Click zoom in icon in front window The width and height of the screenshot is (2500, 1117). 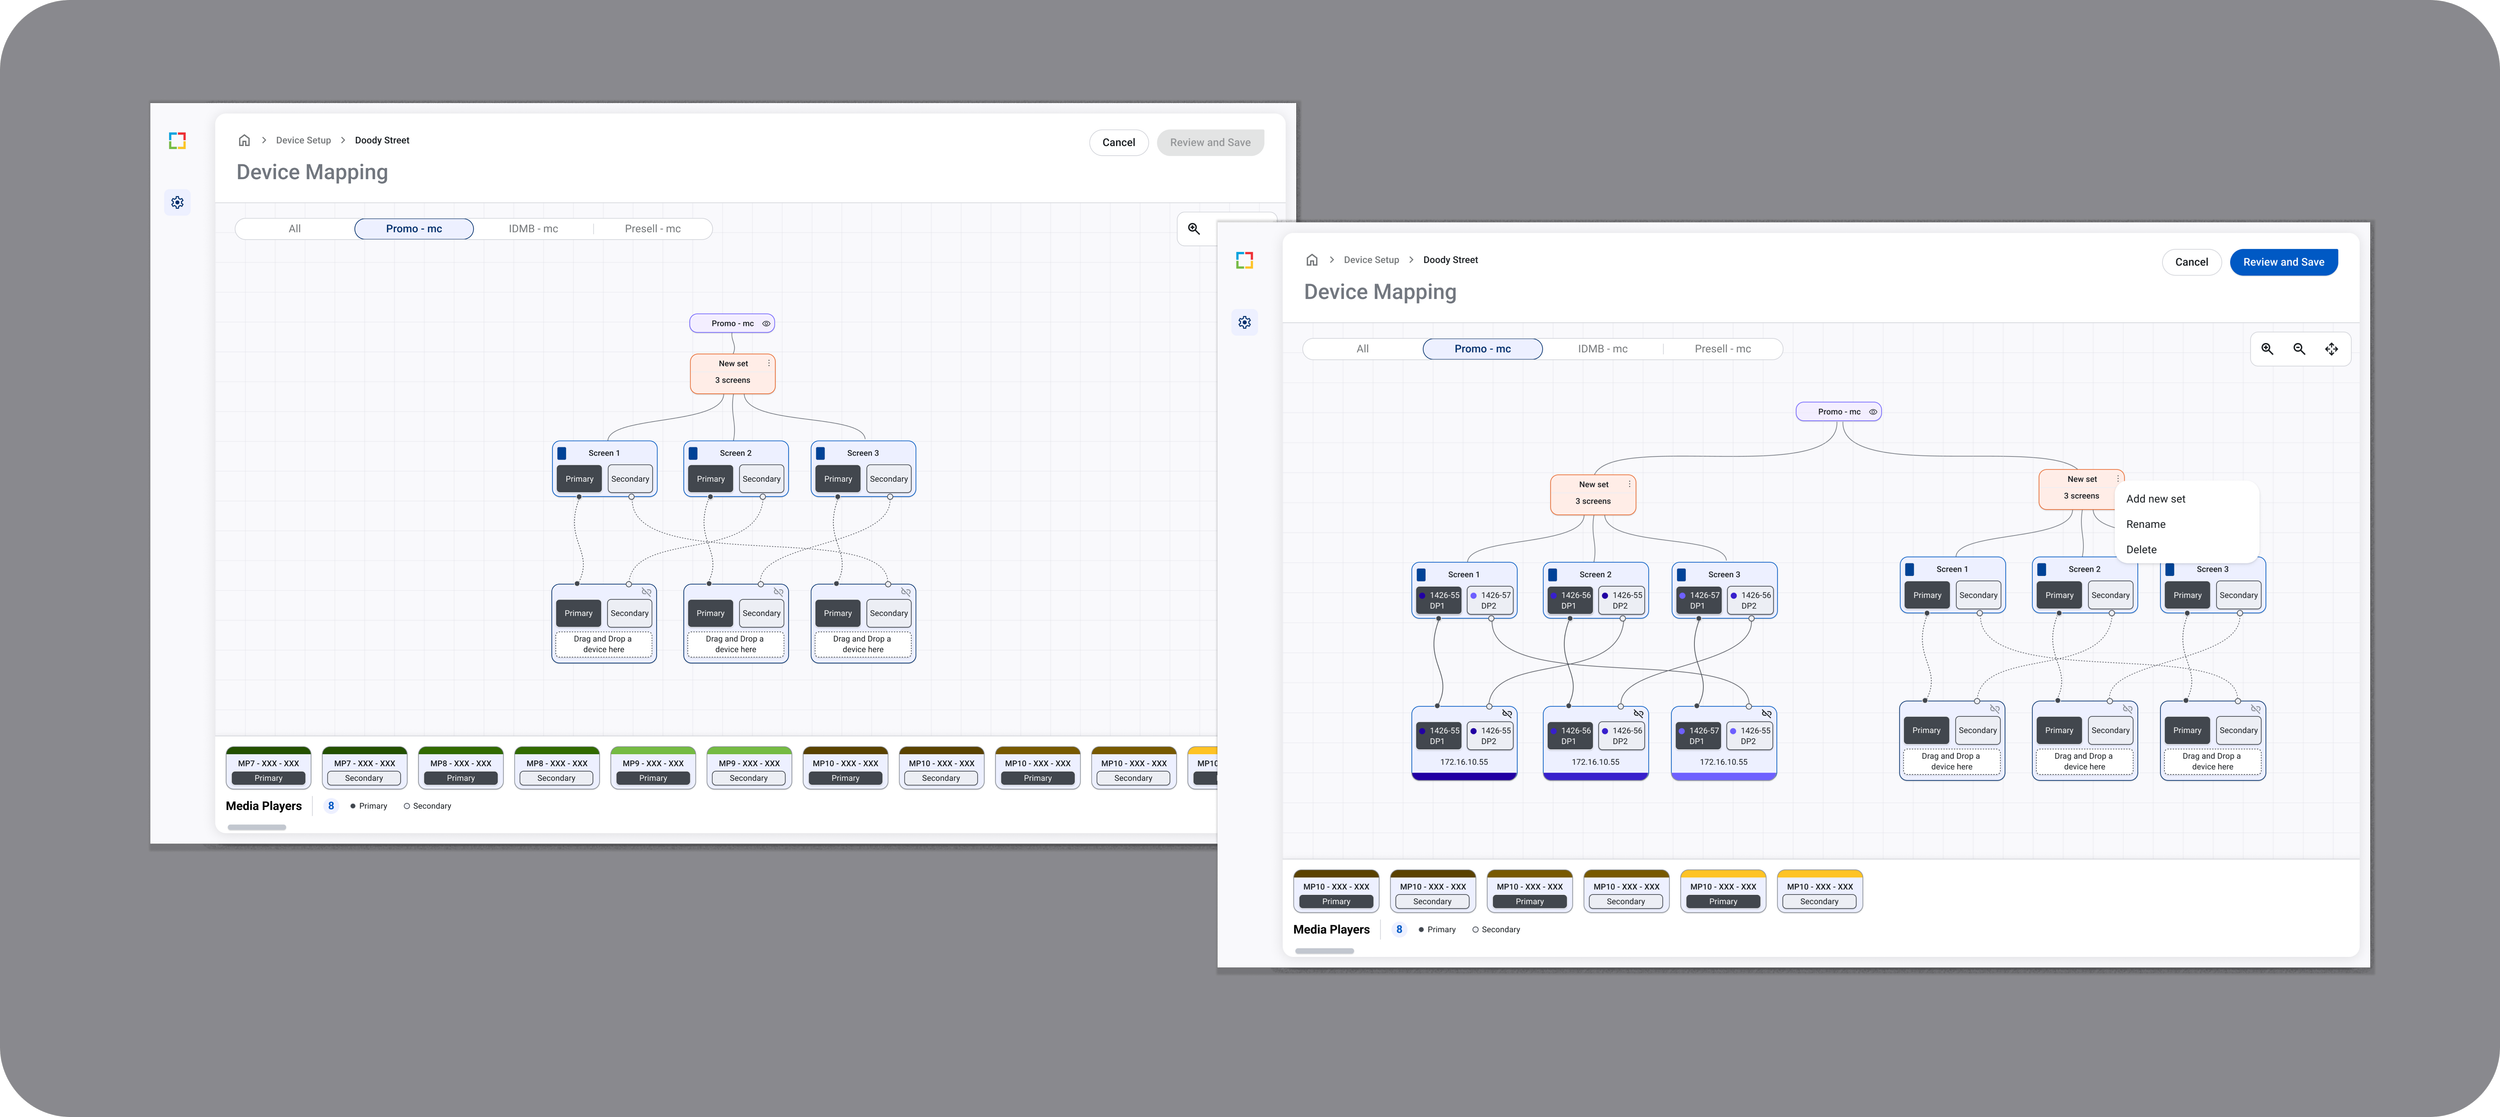click(2267, 349)
